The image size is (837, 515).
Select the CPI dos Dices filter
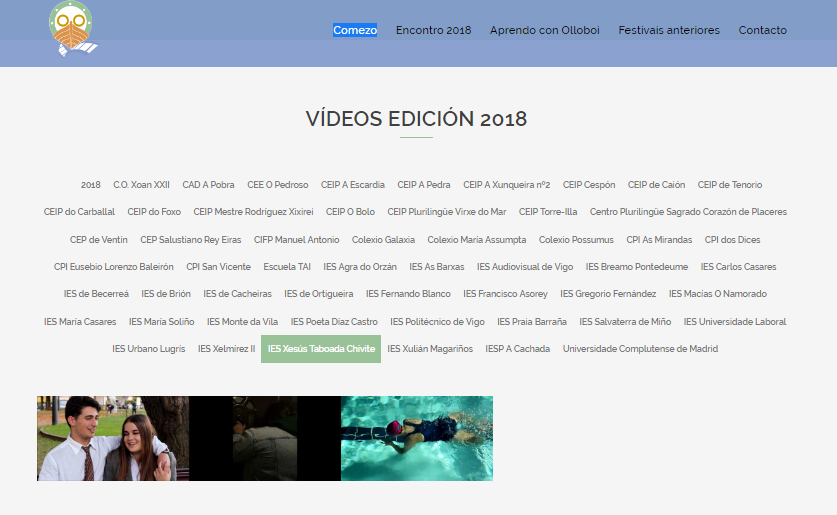[732, 240]
